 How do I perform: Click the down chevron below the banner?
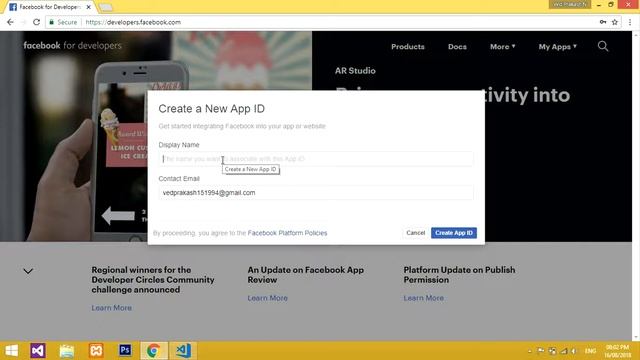point(28,271)
